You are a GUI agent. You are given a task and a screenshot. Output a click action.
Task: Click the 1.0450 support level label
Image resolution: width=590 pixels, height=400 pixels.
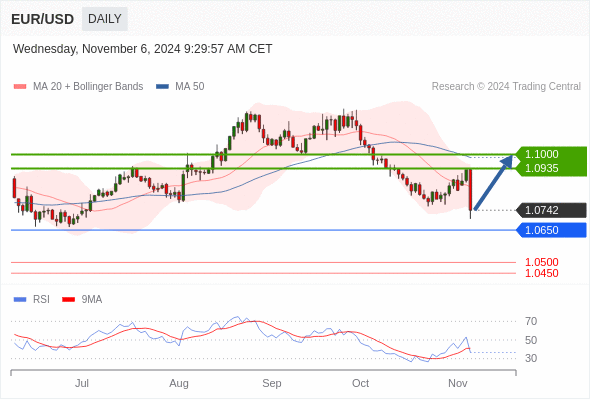pyautogui.click(x=541, y=273)
